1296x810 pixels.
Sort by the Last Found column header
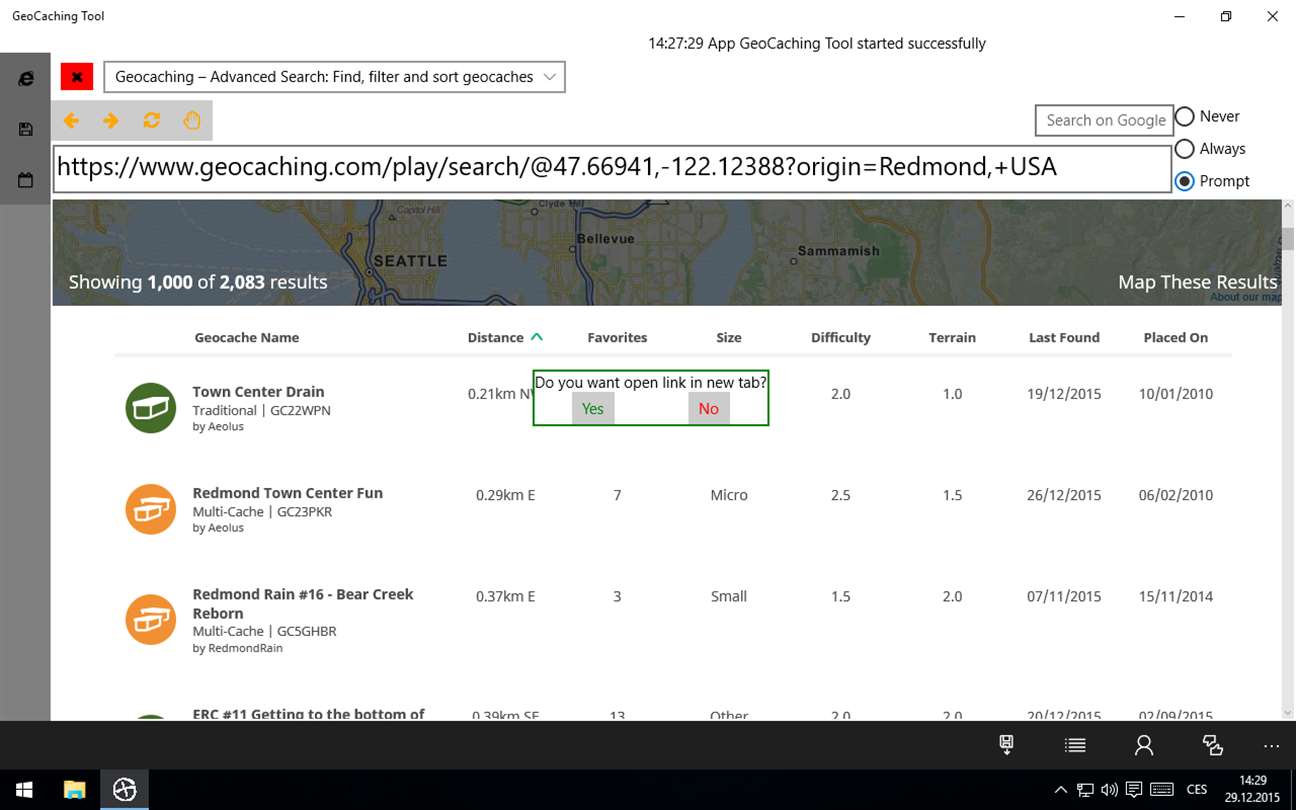click(1064, 337)
